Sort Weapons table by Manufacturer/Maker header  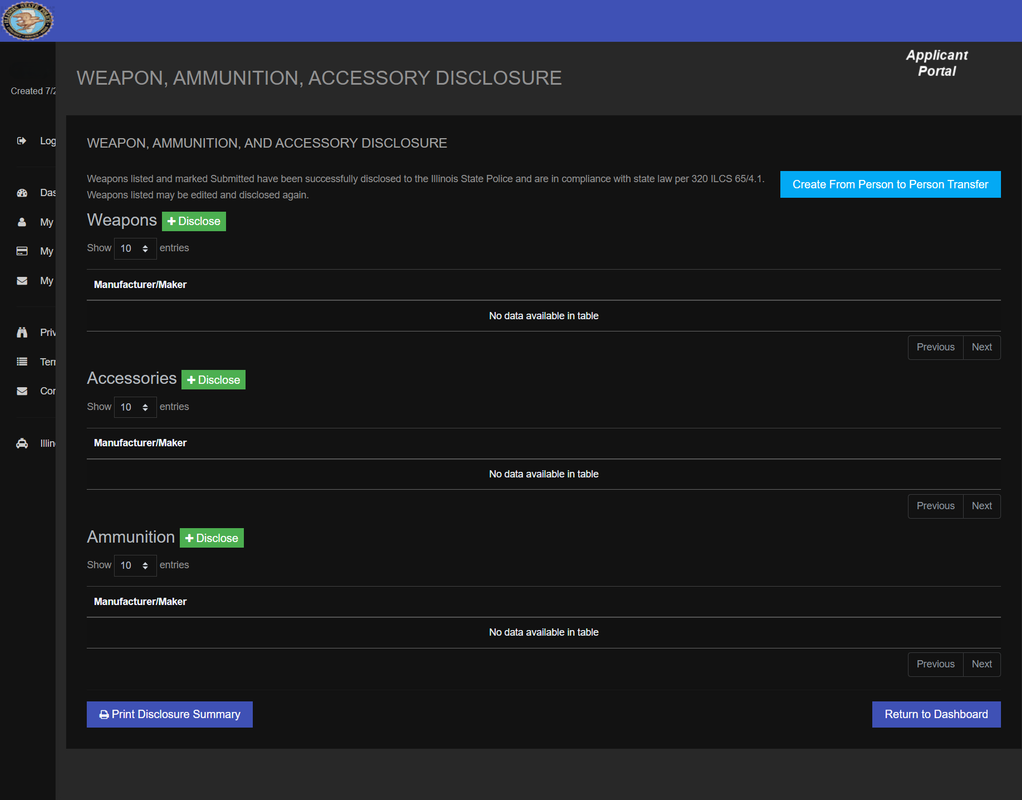tap(140, 285)
